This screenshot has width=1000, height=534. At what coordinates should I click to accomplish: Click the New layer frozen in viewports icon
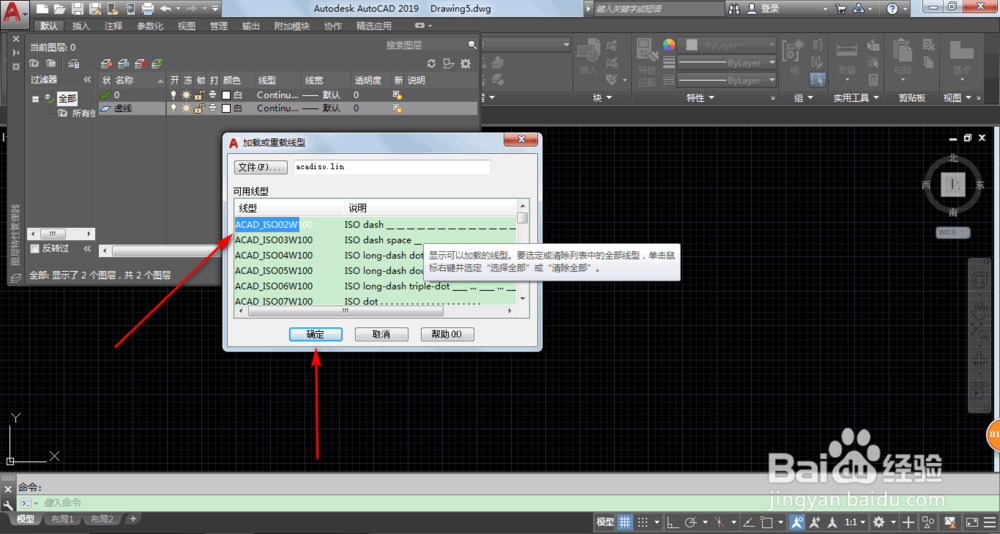tap(124, 64)
